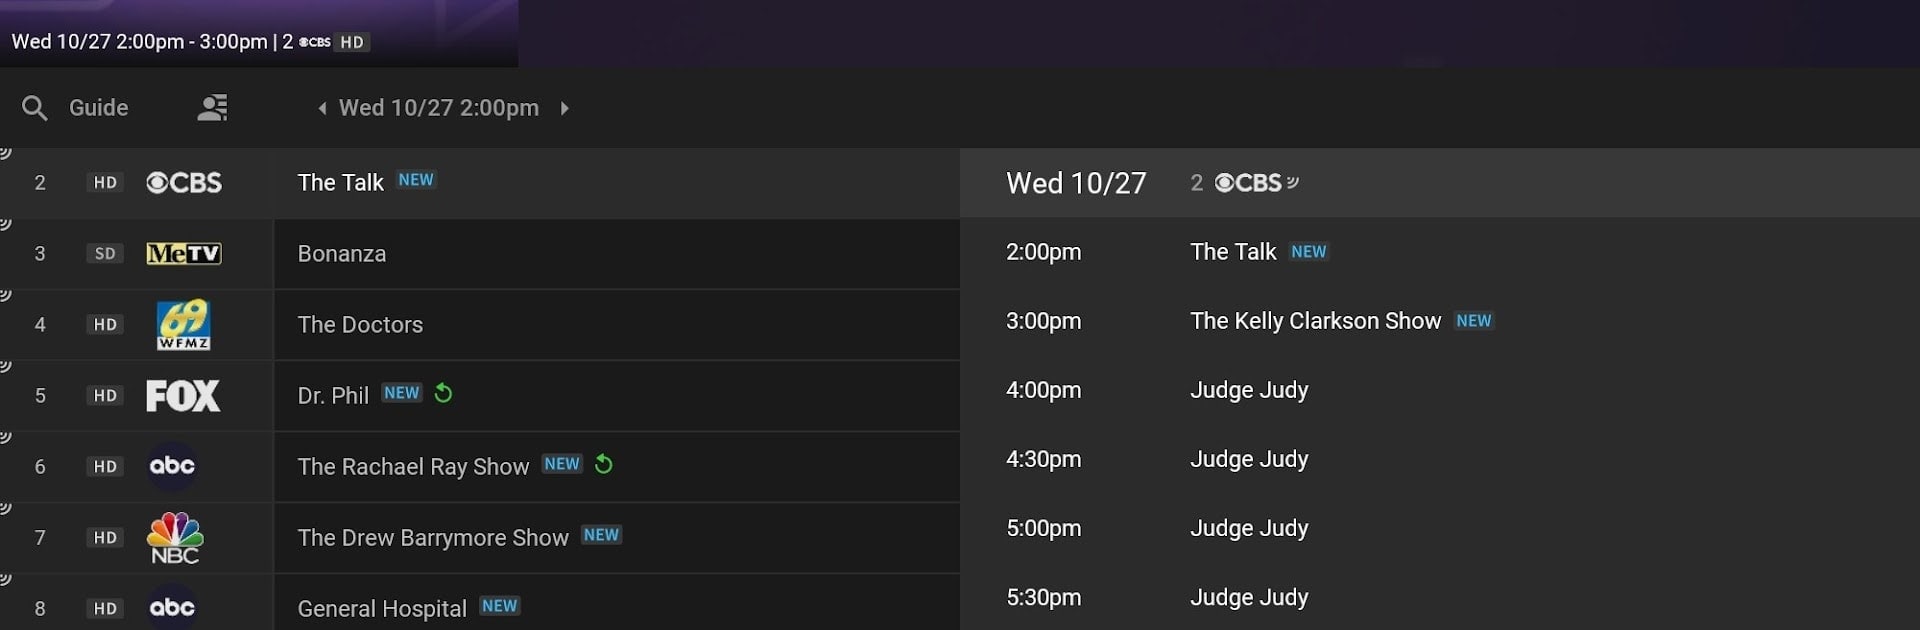1920x630 pixels.
Task: Advance to next time slot arrow
Action: point(564,108)
